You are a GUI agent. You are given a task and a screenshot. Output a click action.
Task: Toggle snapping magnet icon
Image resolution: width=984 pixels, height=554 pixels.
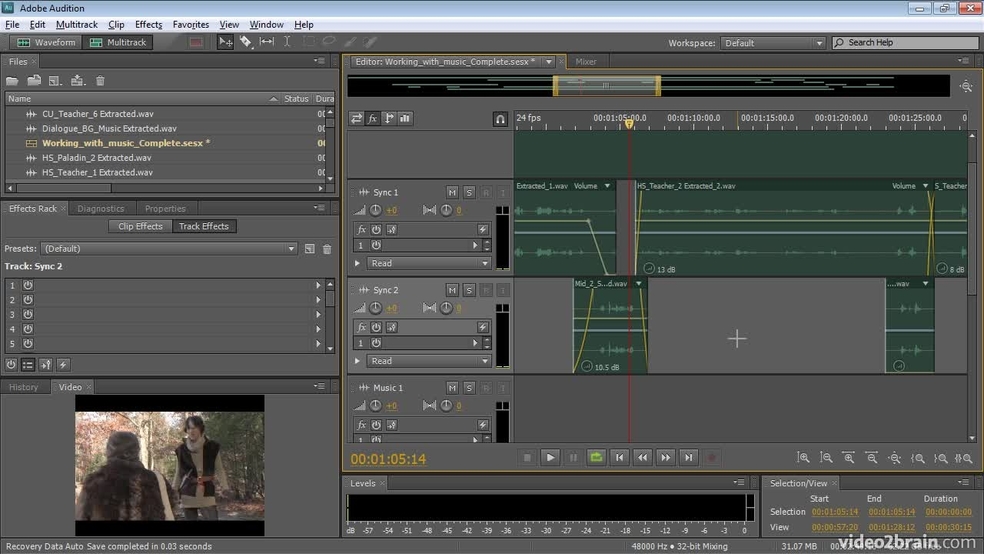[x=500, y=119]
